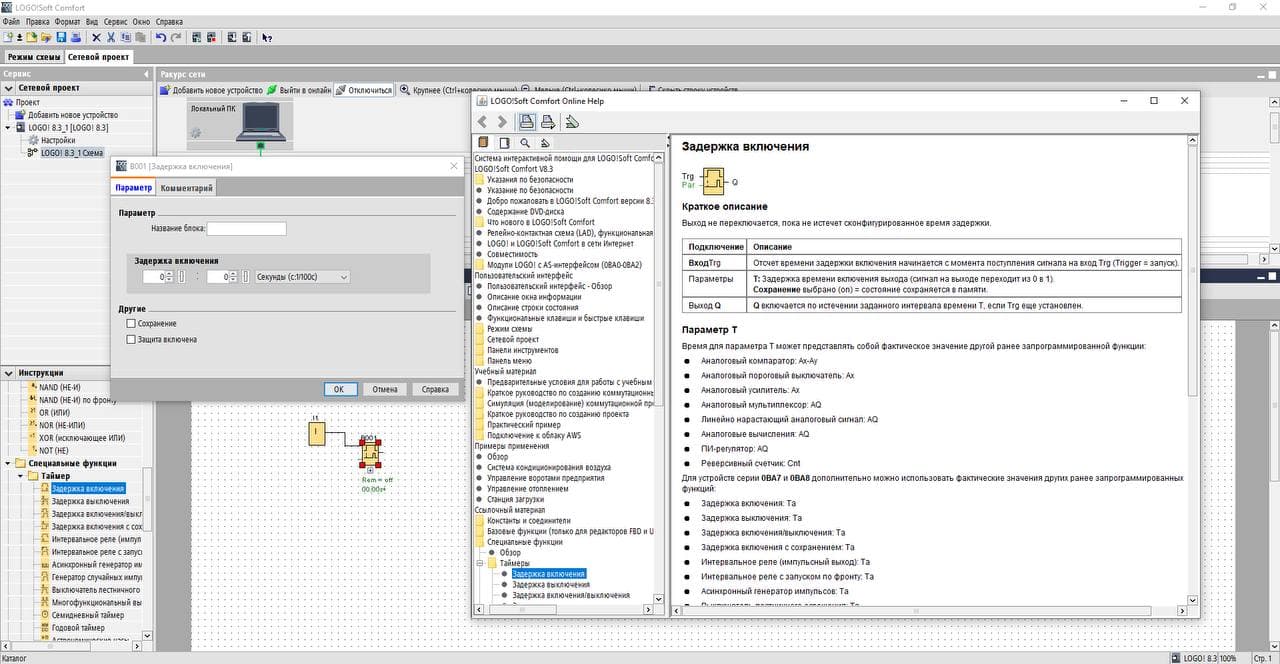The height and width of the screenshot is (664, 1280).
Task: Confirm the dialog with OK
Action: point(339,389)
